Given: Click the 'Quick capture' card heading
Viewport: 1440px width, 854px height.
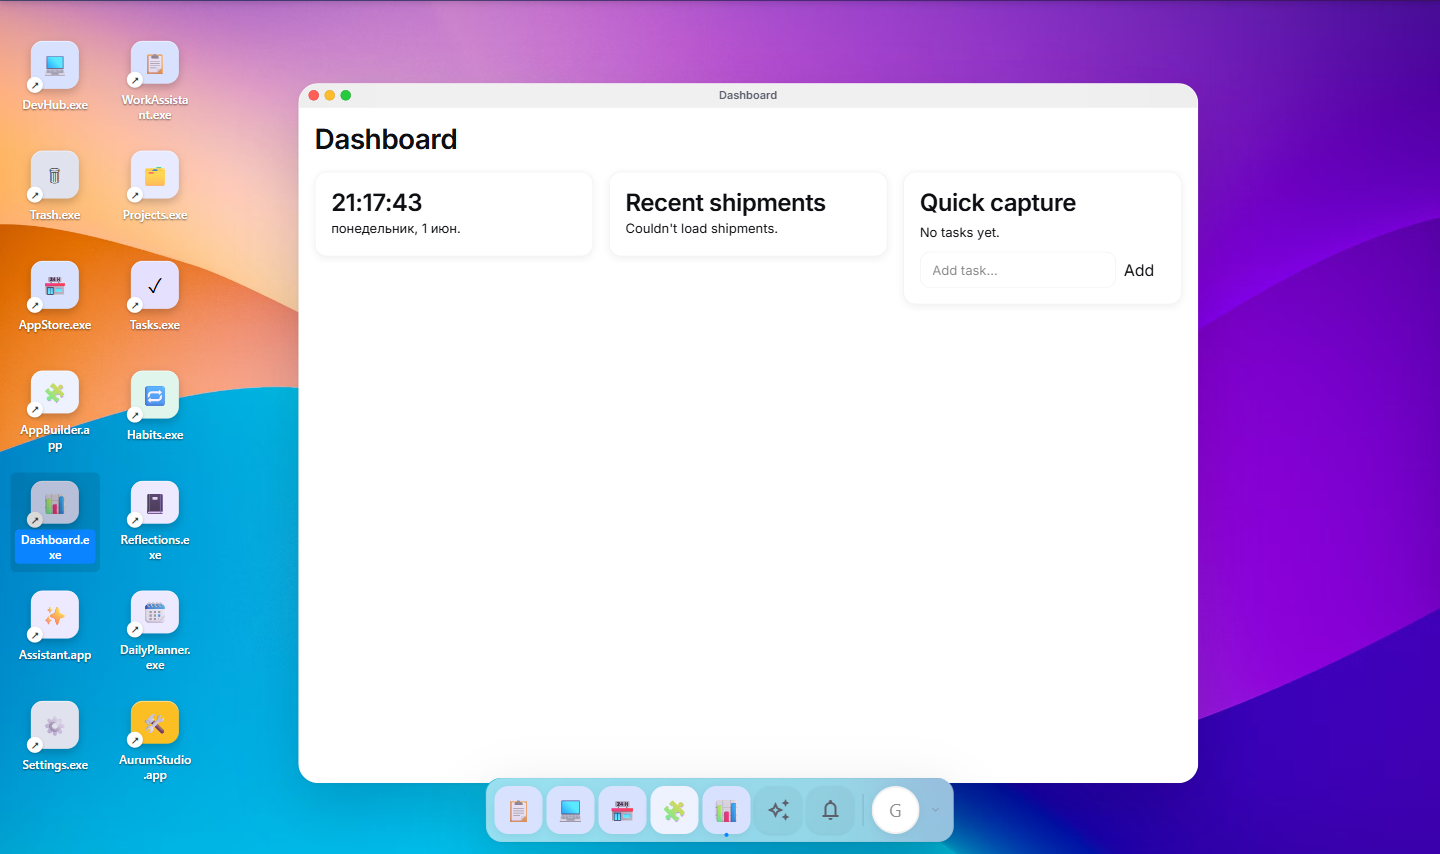Looking at the screenshot, I should point(998,203).
